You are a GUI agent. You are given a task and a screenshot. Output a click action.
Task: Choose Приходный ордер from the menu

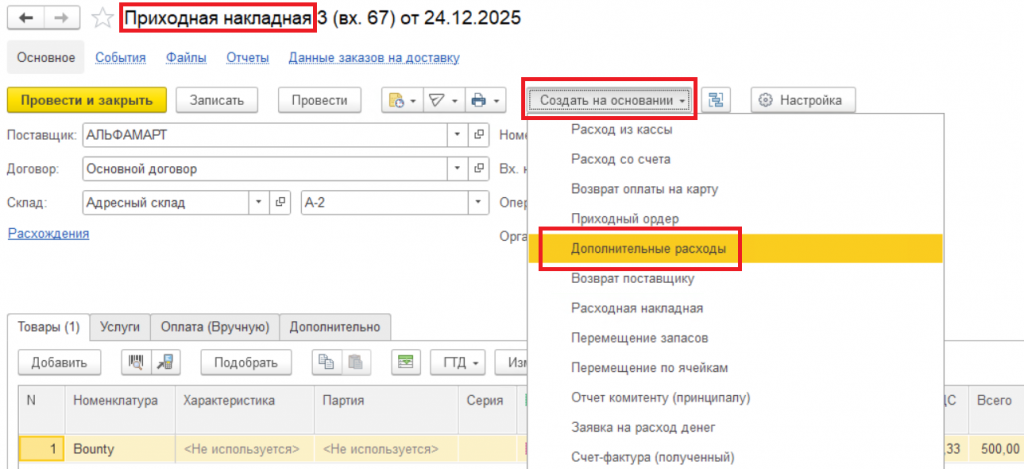735,218
